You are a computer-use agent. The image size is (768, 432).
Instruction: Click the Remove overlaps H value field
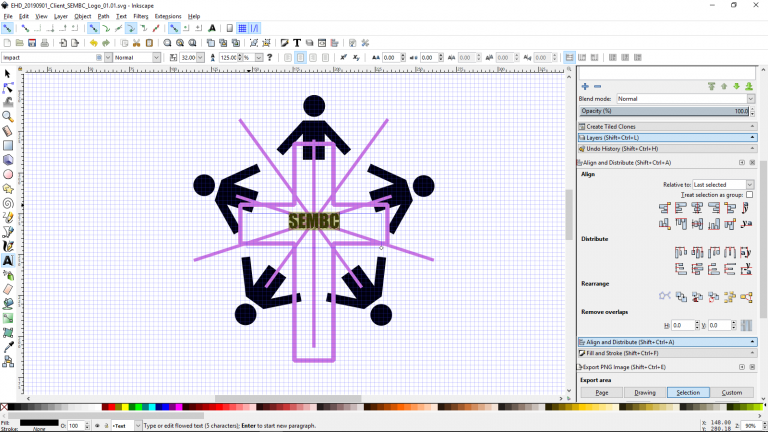point(683,325)
